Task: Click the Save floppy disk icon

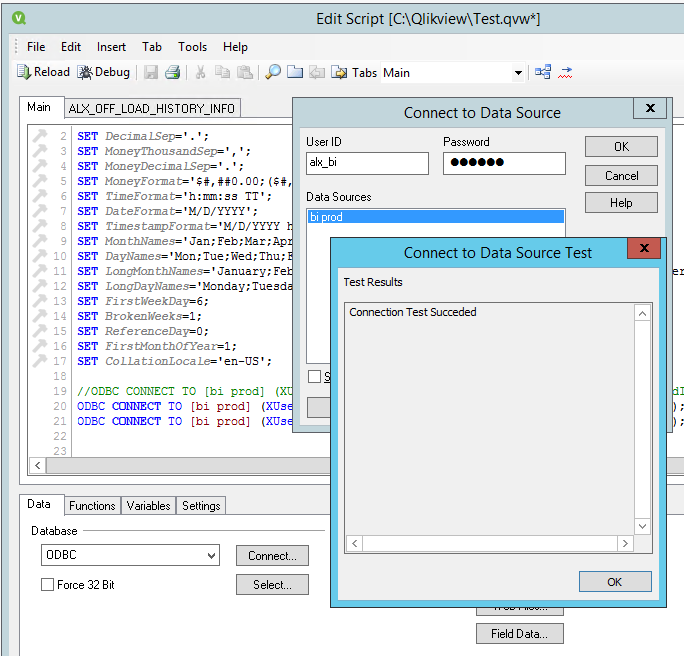Action: [x=151, y=72]
